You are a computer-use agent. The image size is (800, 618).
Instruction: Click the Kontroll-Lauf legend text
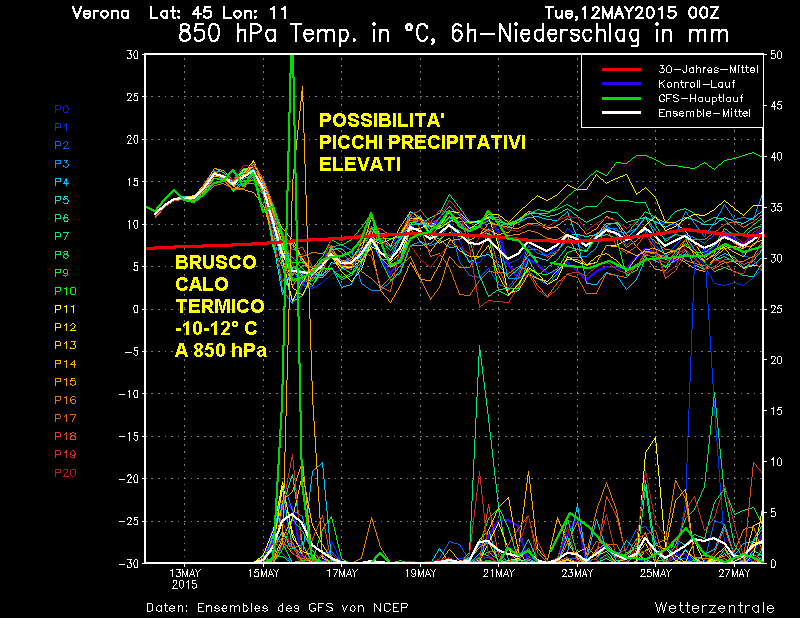click(696, 84)
